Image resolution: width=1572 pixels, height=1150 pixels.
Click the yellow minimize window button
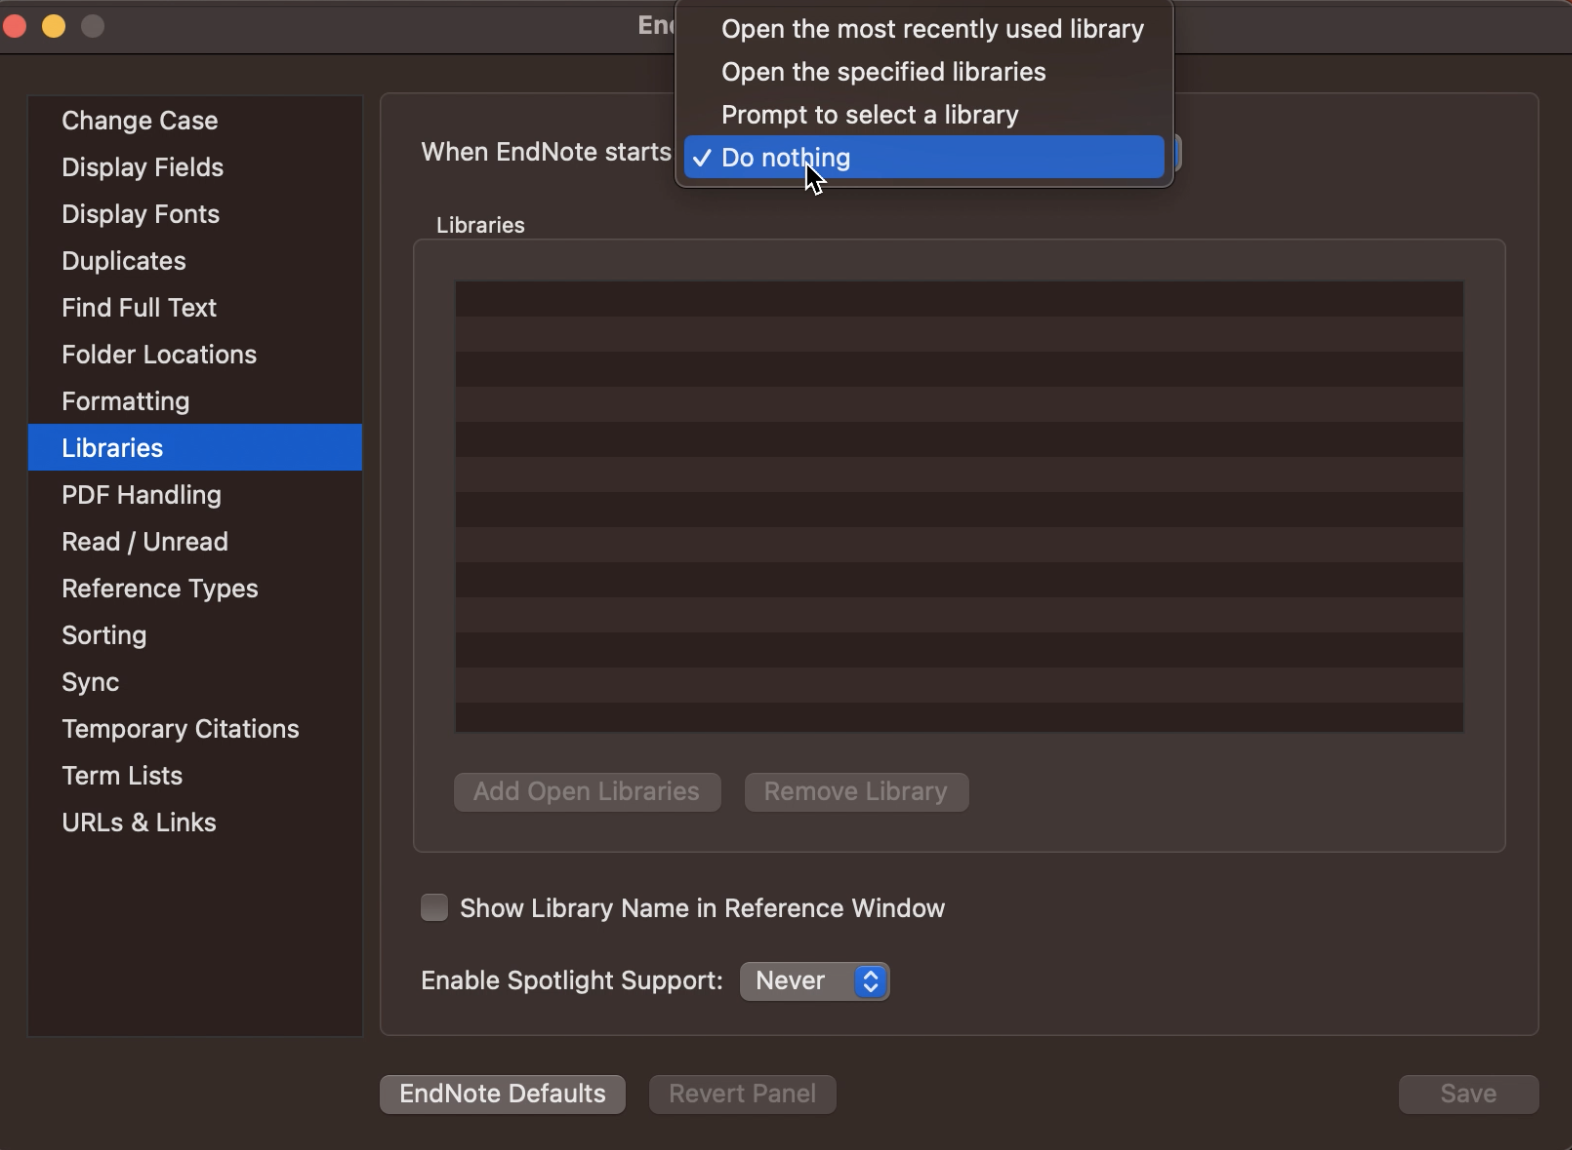point(54,26)
